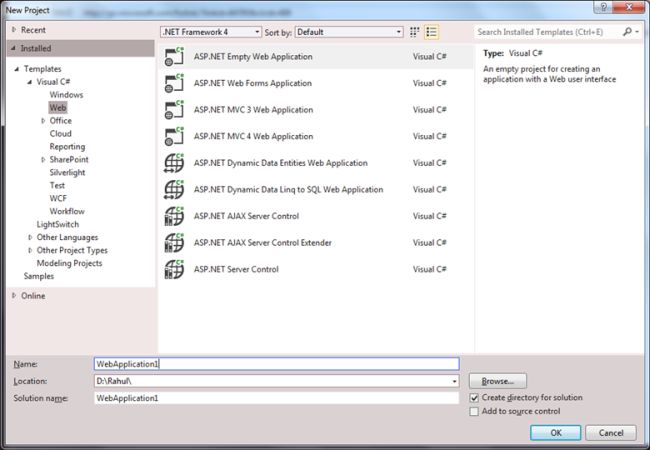650x450 pixels.
Task: Collapse the Visual C# tree node
Action: pyautogui.click(x=29, y=82)
